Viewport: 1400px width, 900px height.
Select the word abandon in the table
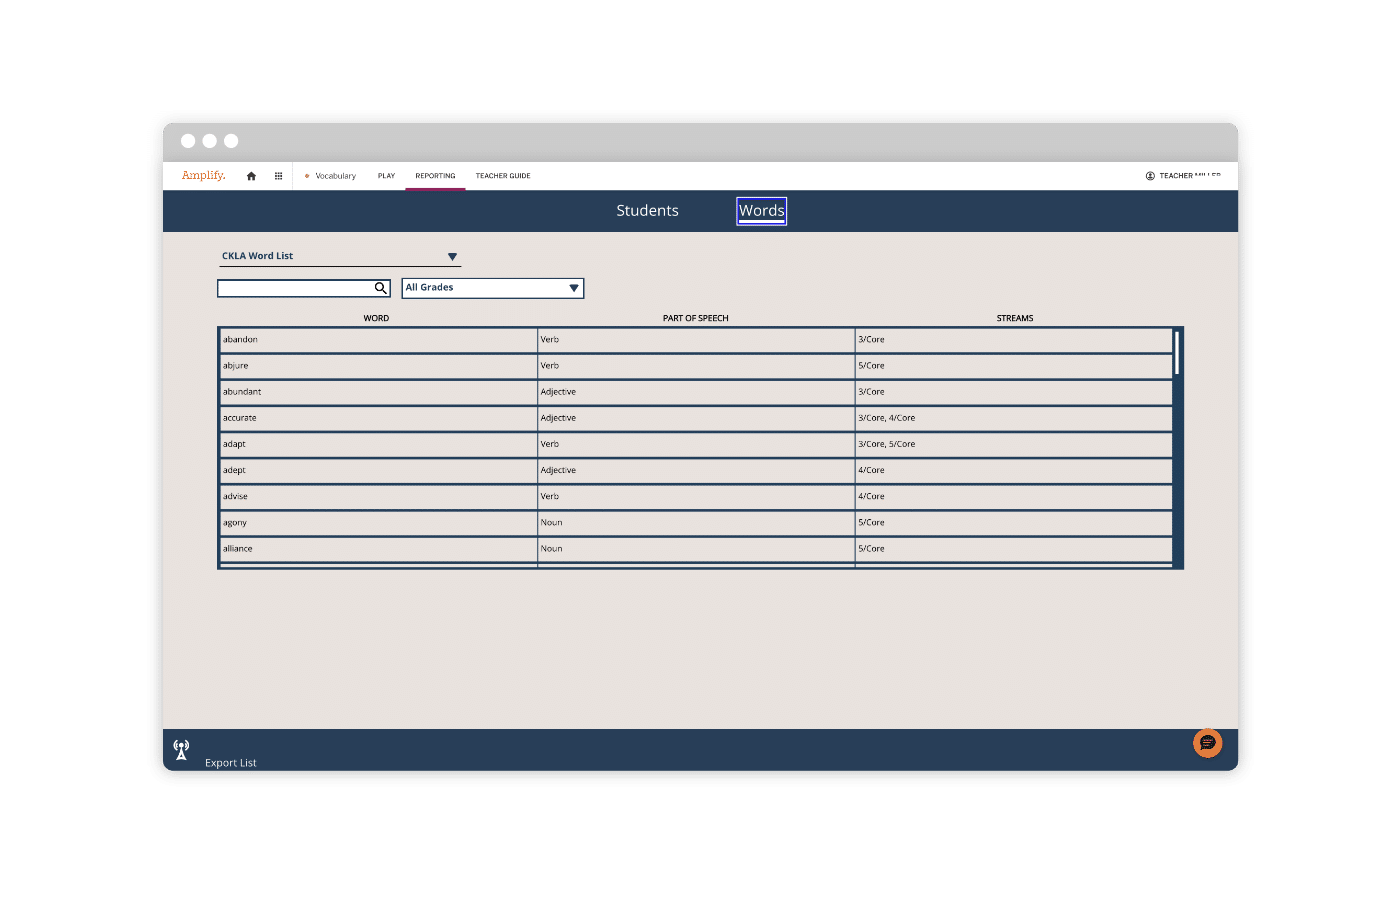pos(240,340)
